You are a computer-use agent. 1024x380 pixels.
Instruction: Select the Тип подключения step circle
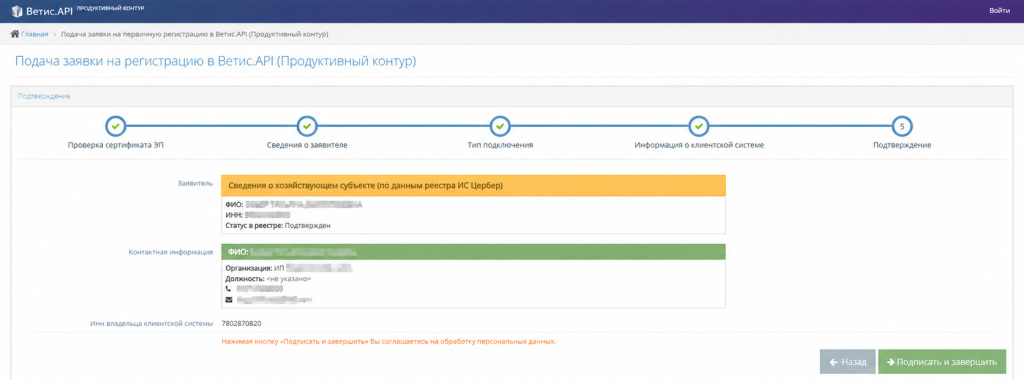(500, 125)
